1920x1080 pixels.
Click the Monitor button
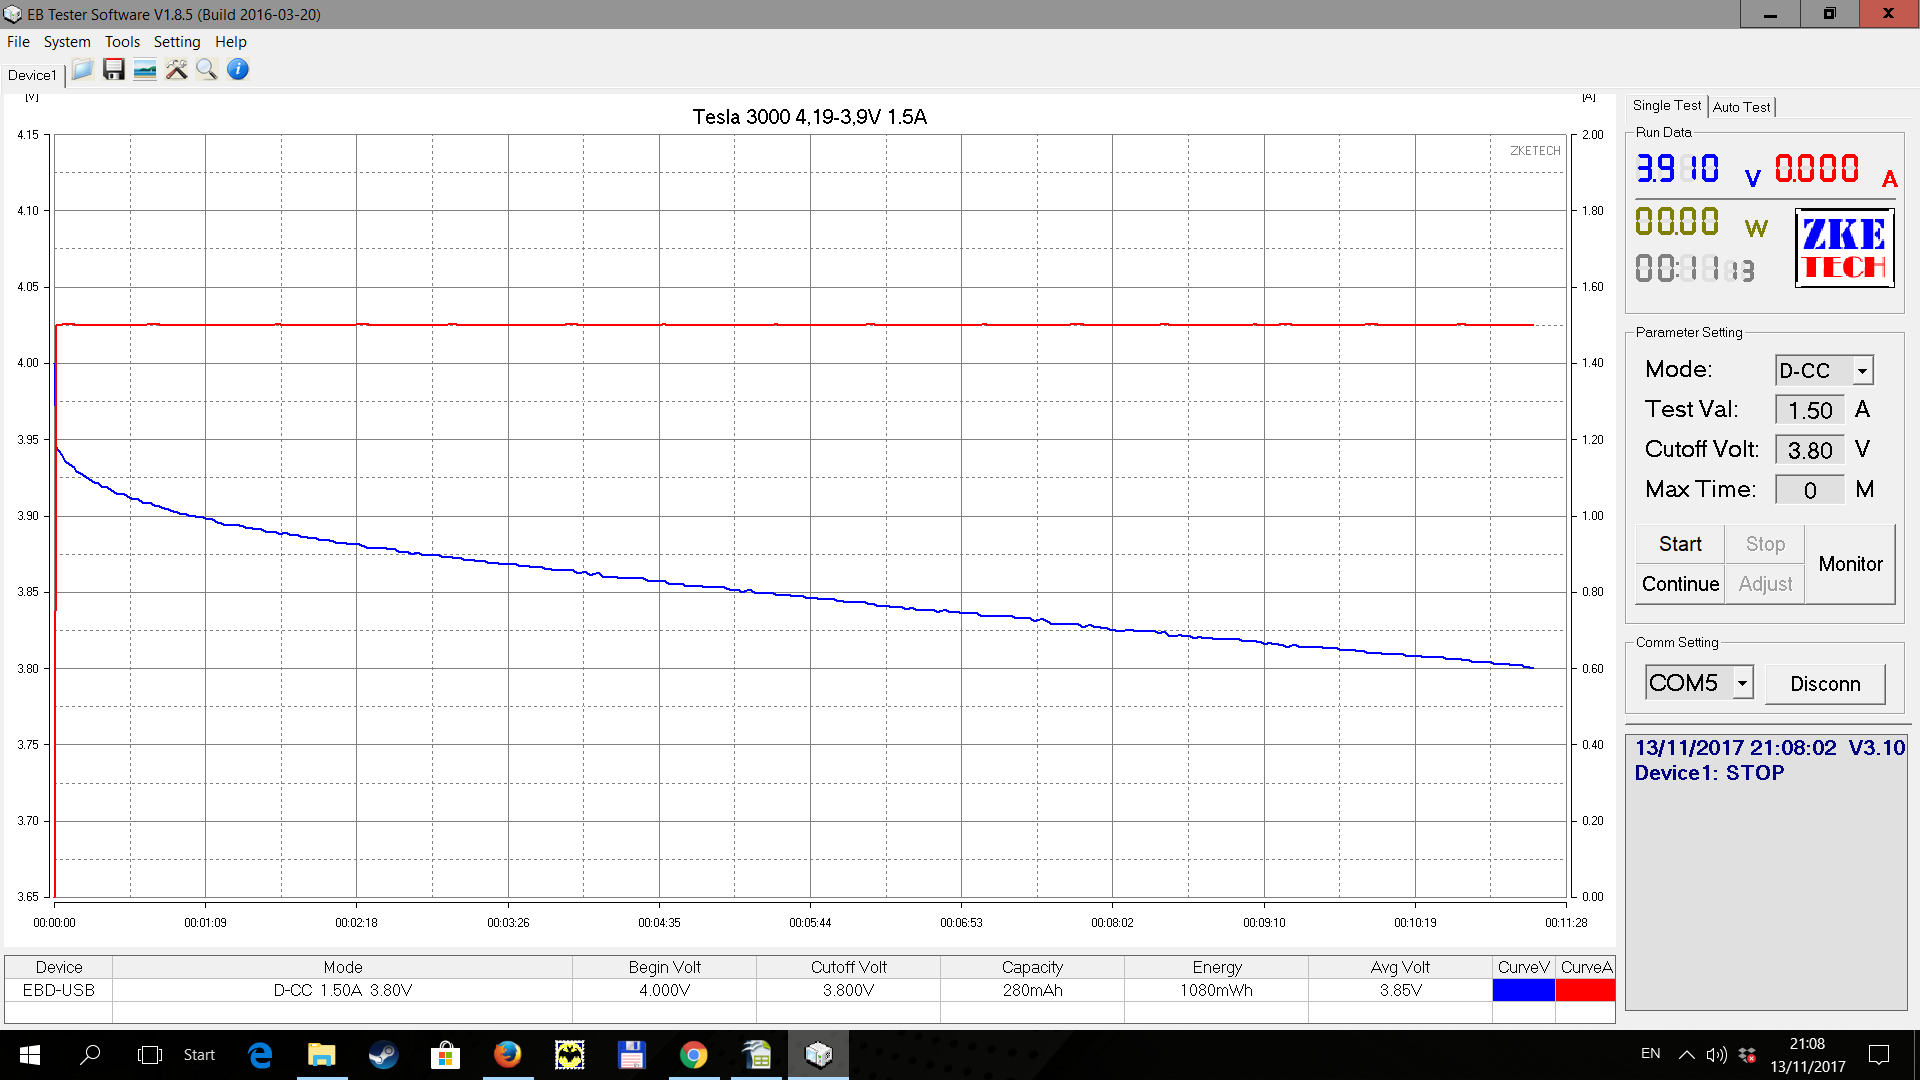pos(1850,564)
